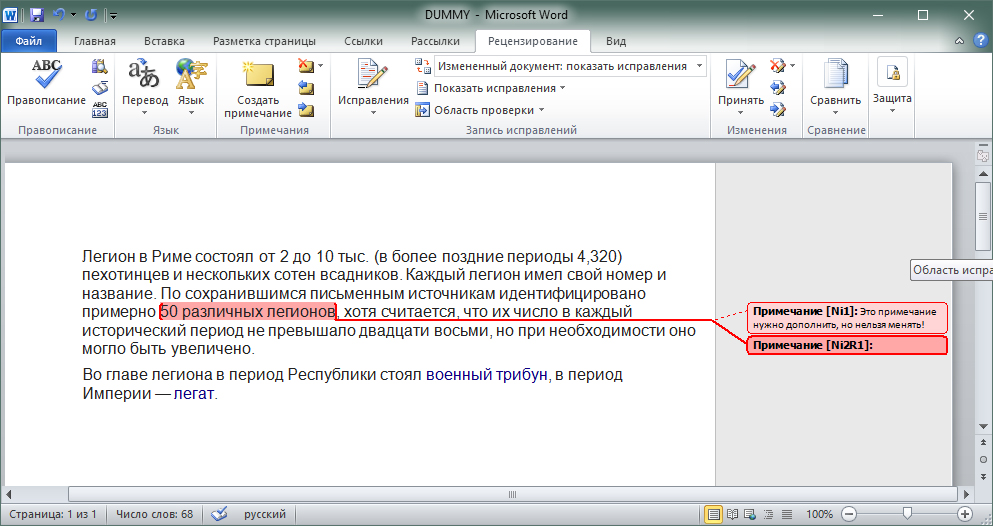
Task: Click the Страница: 1 из 1 indicator
Action: (53, 514)
